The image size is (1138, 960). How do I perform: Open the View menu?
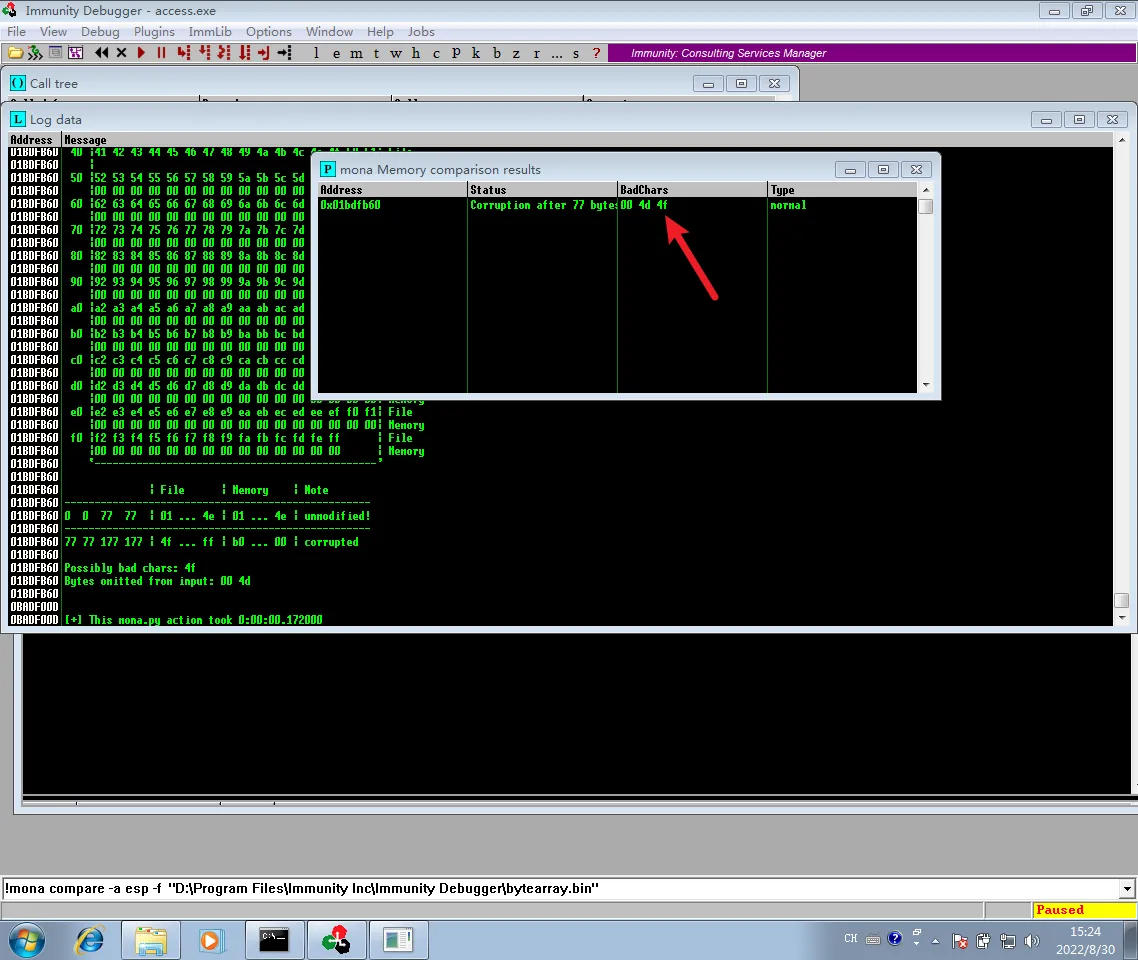point(53,31)
